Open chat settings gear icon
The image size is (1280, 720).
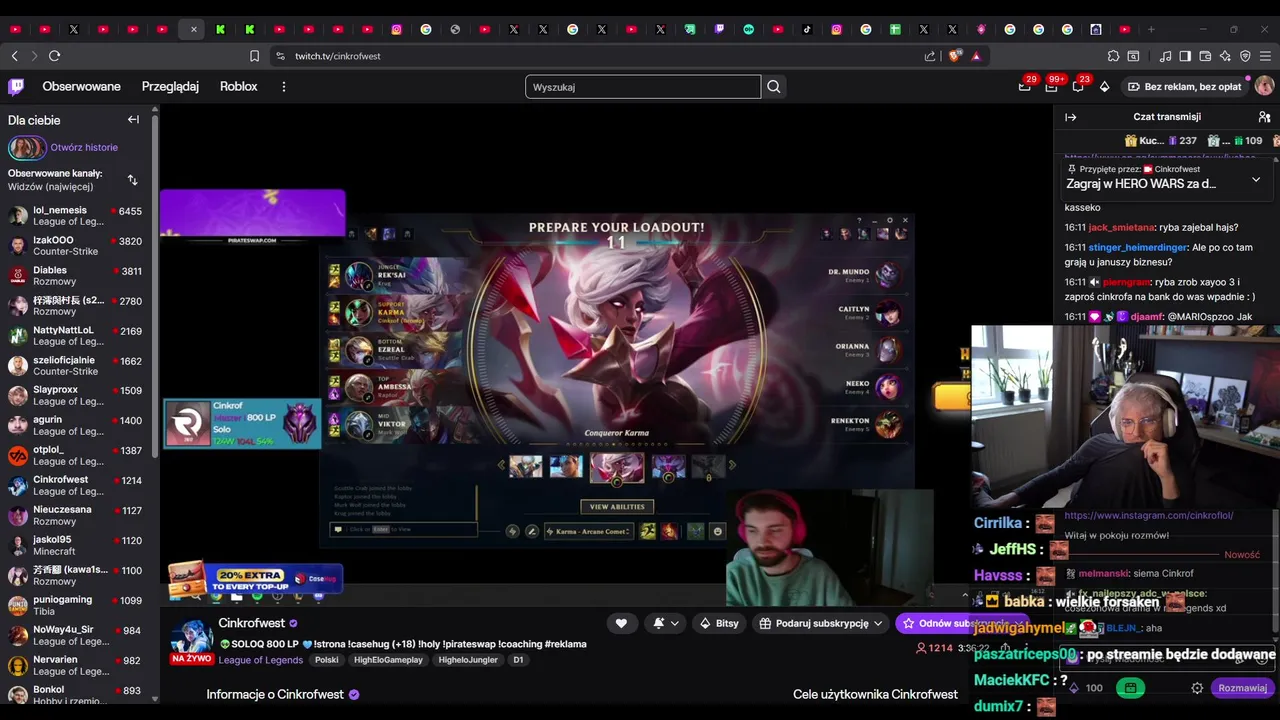[1197, 688]
